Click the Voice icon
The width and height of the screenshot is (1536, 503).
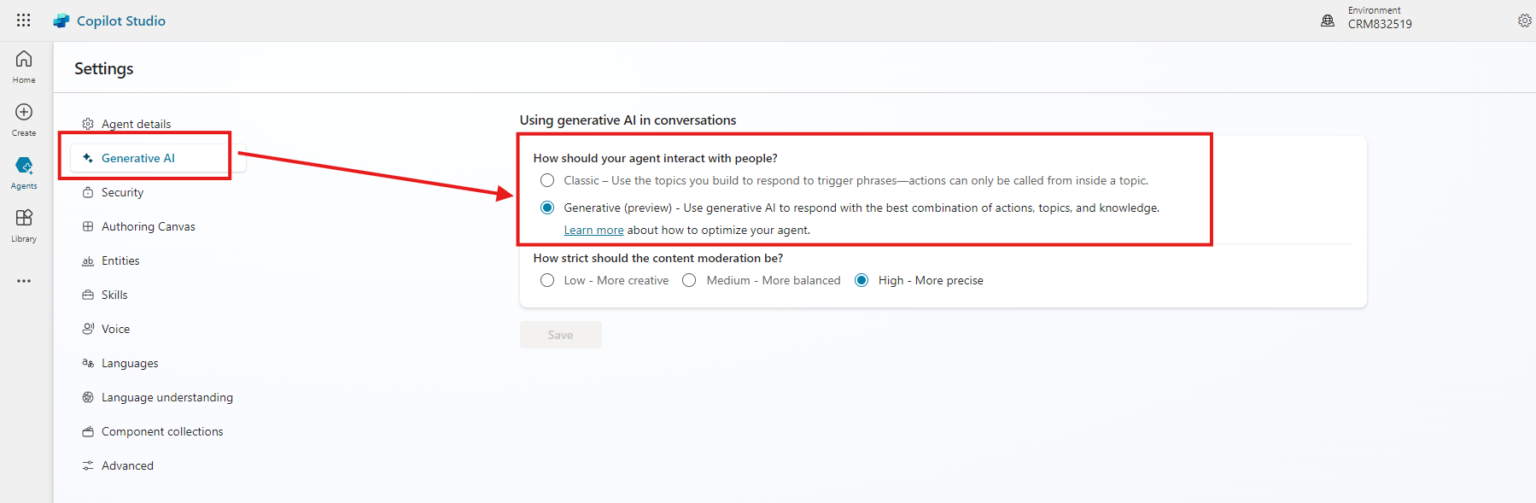[88, 329]
